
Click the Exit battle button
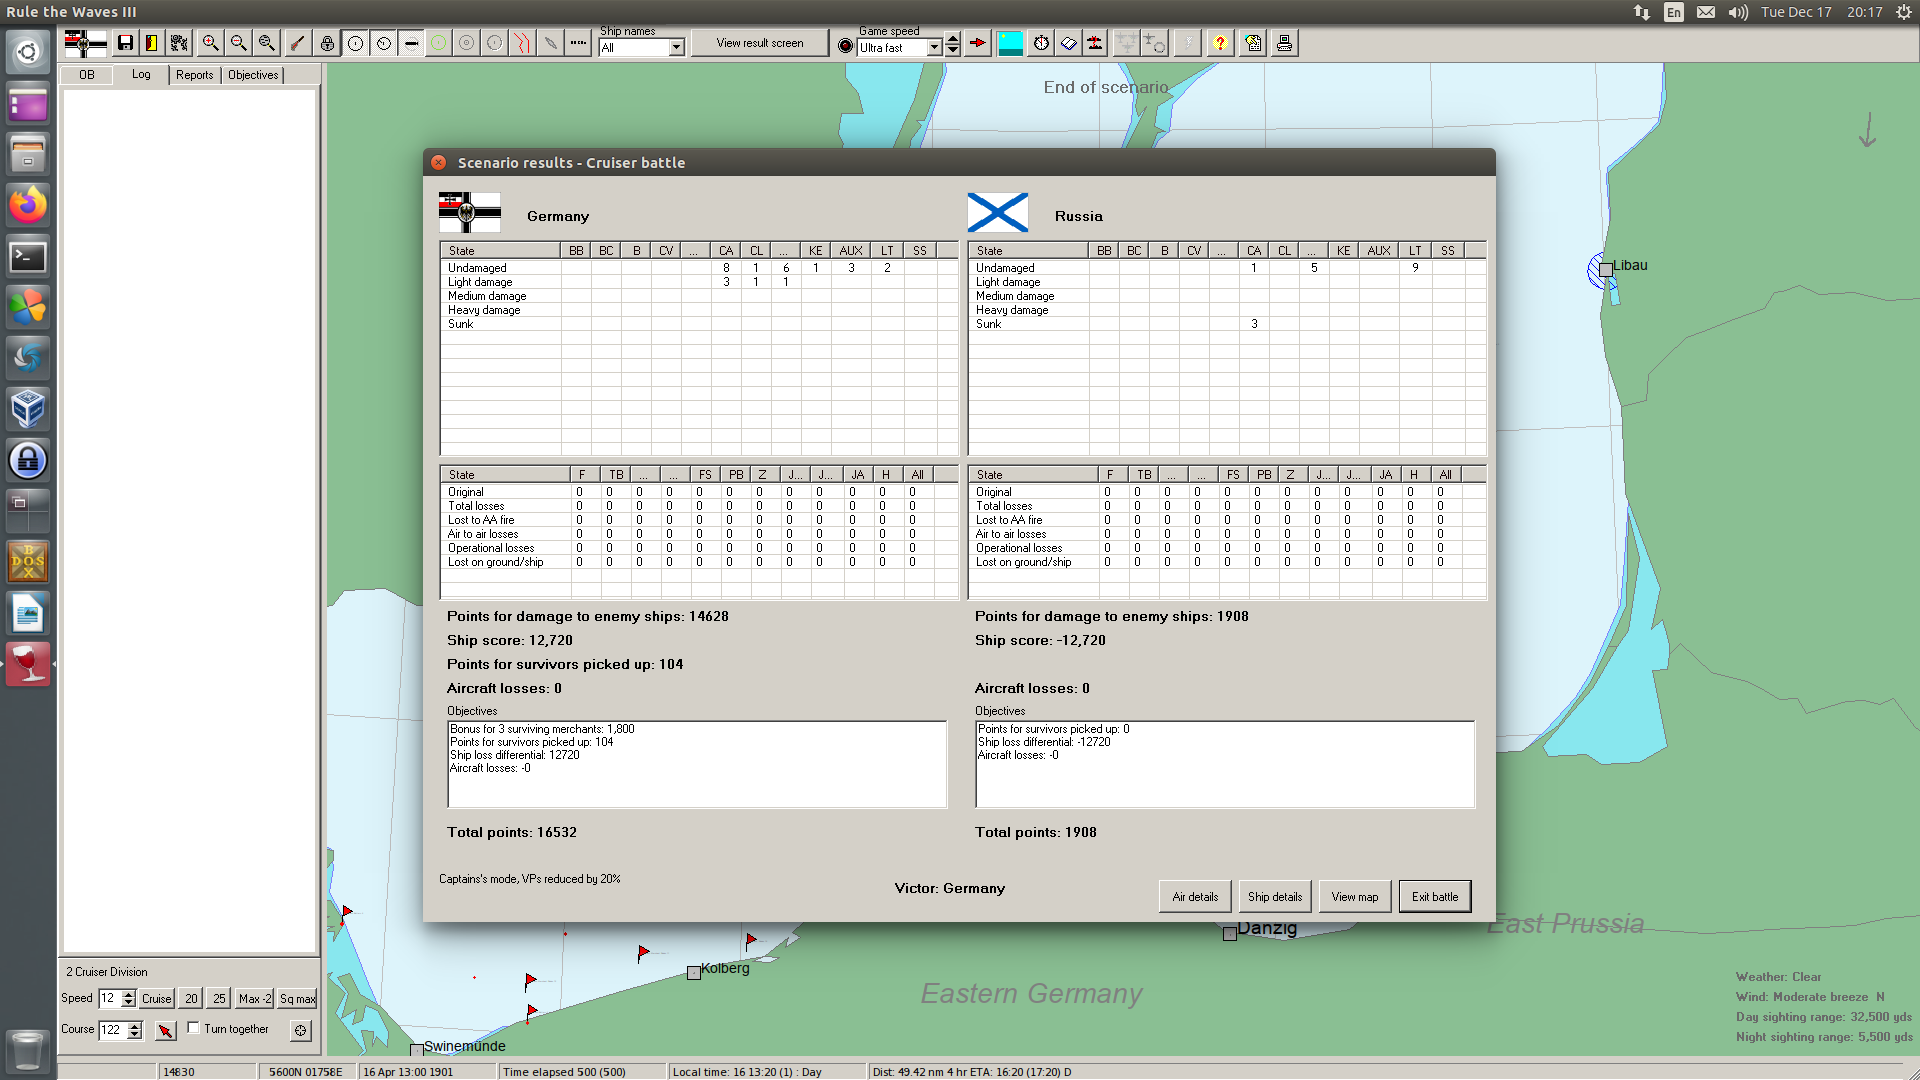(1435, 897)
